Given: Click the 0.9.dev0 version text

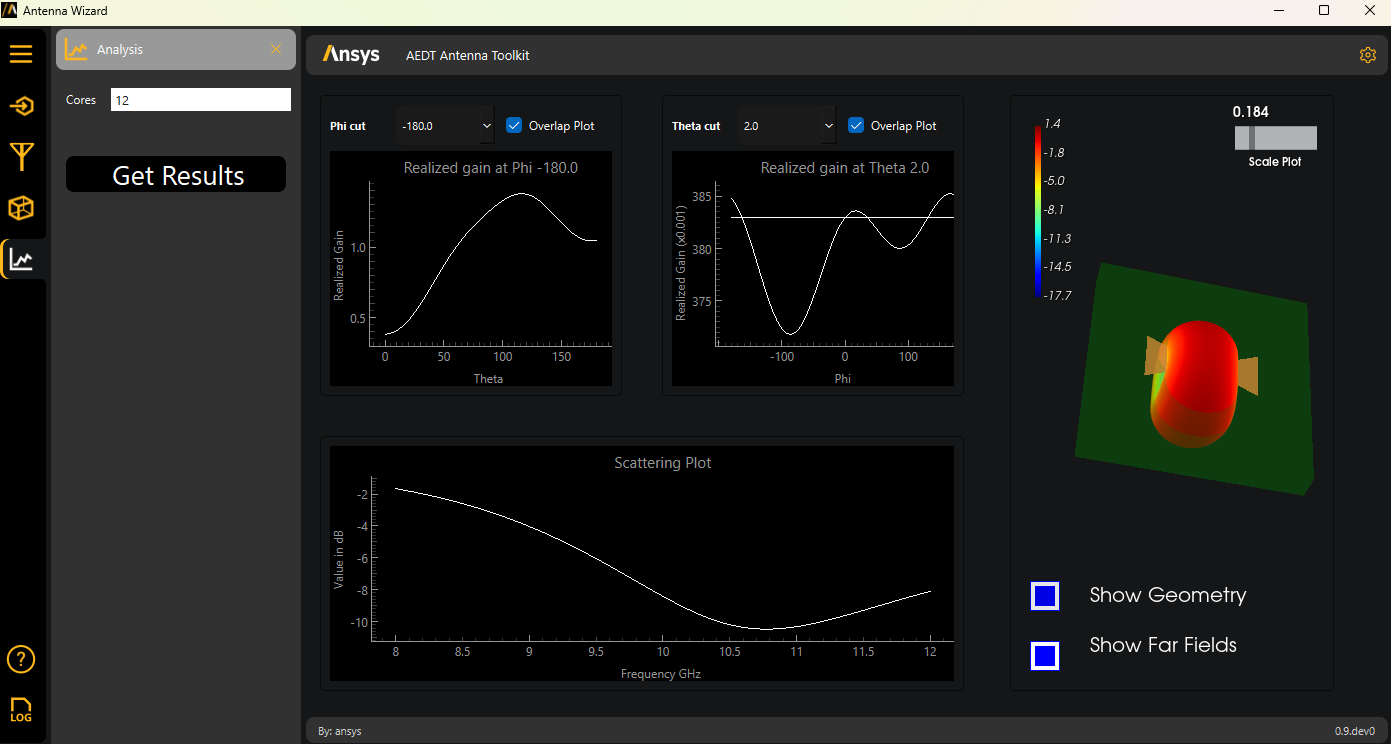Looking at the screenshot, I should [1355, 731].
